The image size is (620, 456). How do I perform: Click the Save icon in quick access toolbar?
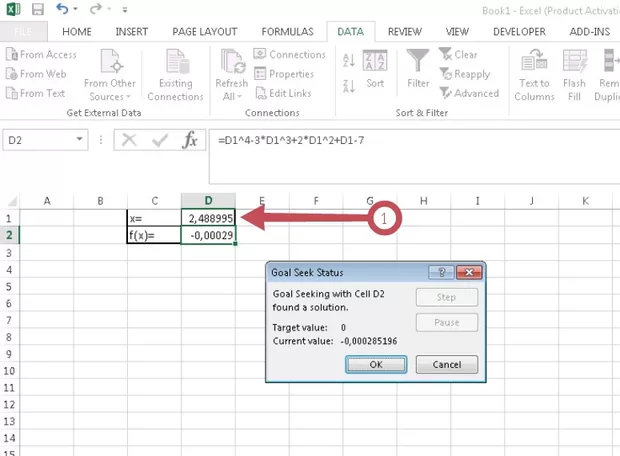38,9
